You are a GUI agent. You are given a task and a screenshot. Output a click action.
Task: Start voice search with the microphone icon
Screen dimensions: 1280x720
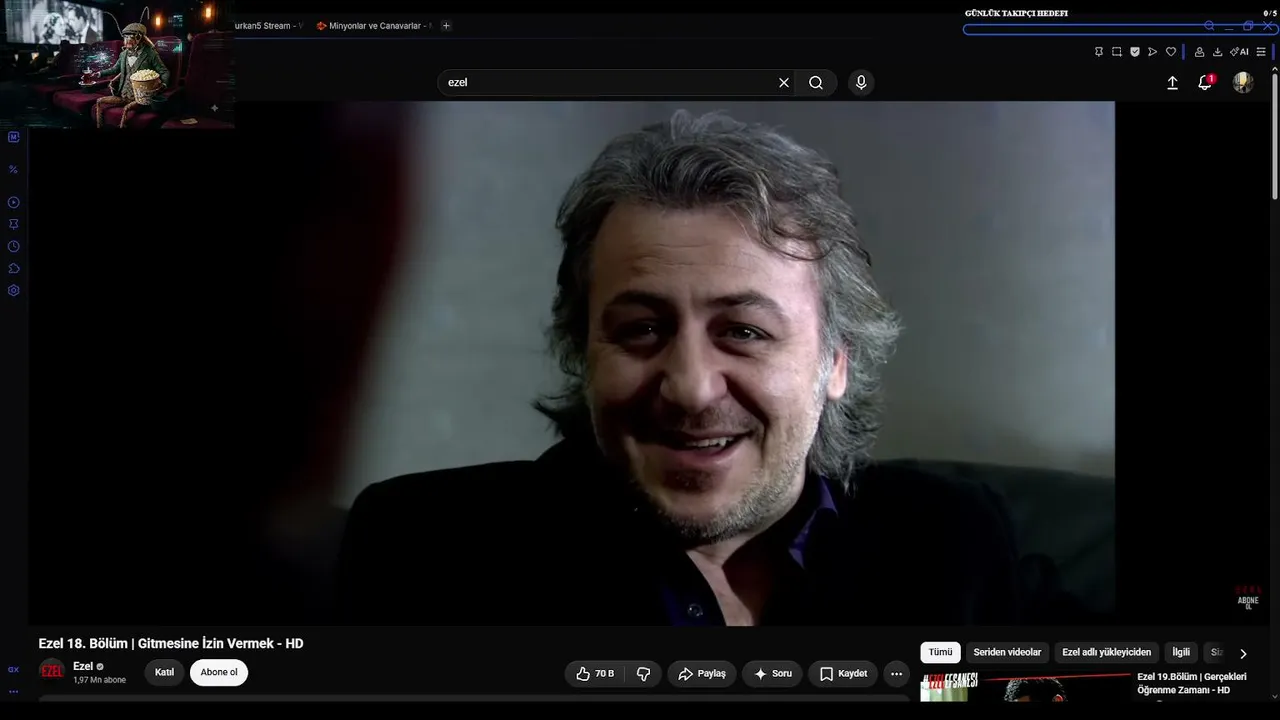(x=861, y=83)
